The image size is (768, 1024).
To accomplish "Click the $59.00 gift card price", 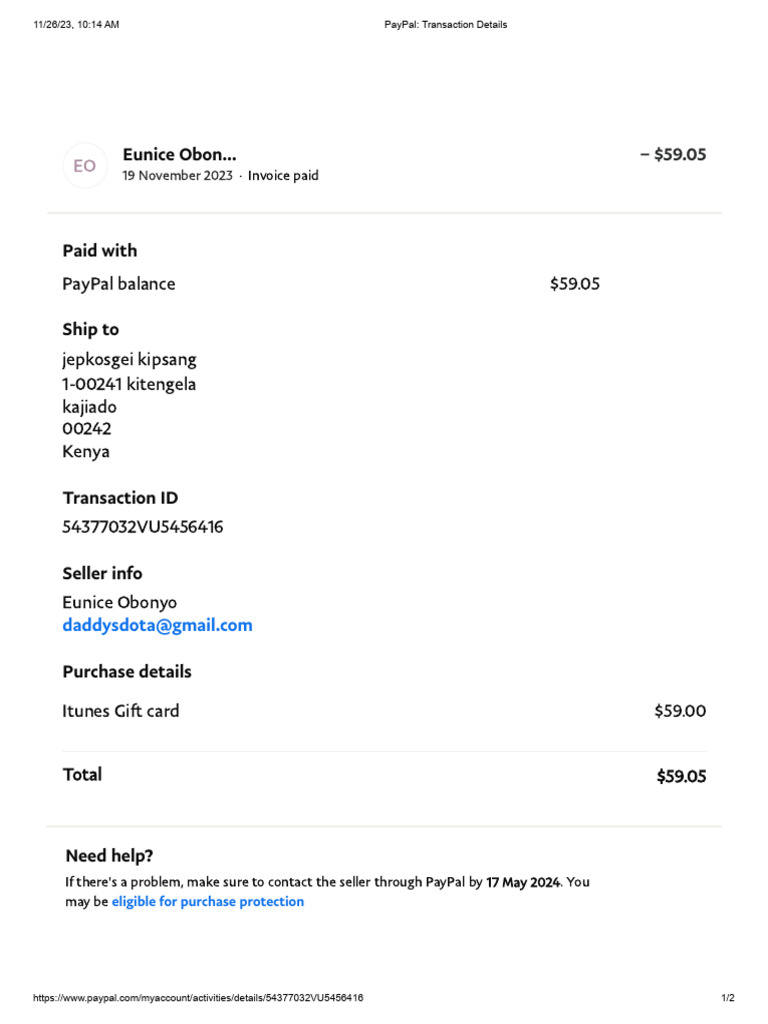I will [x=680, y=712].
